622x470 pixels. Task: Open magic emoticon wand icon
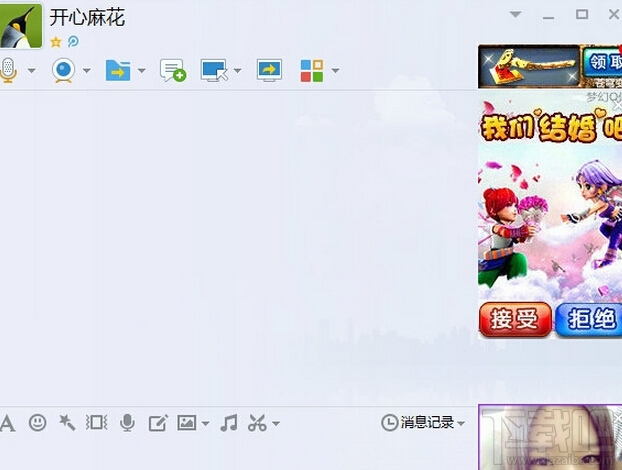67,423
